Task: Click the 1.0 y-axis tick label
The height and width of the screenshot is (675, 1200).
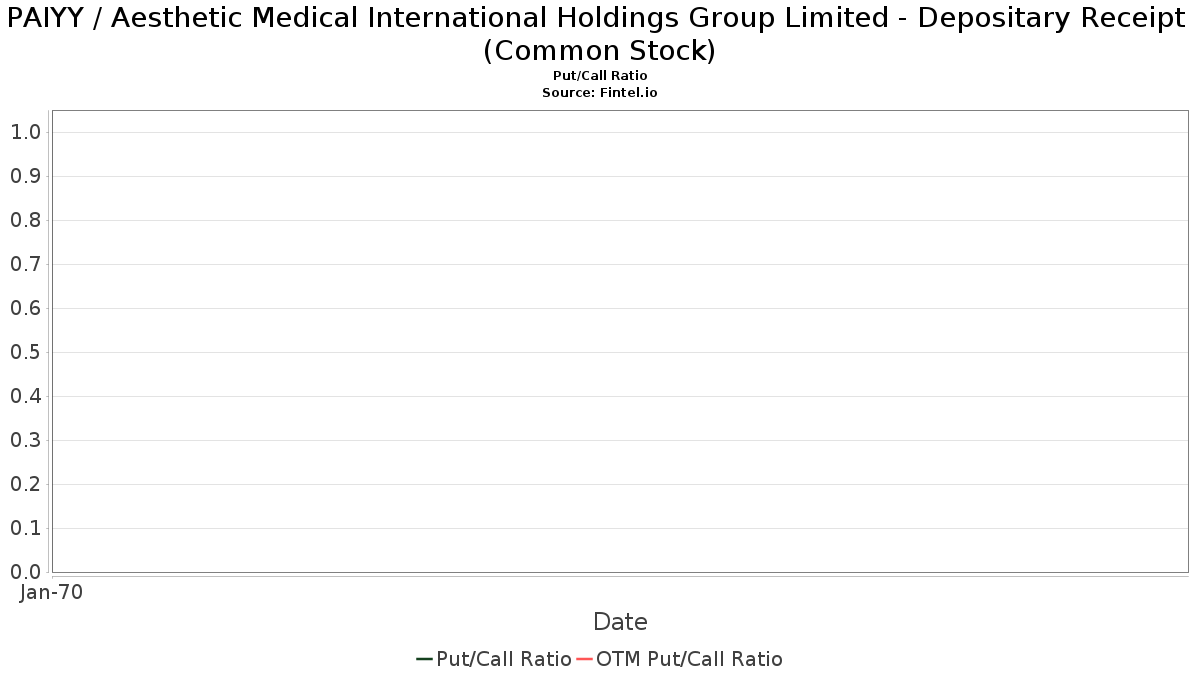Action: click(x=25, y=132)
